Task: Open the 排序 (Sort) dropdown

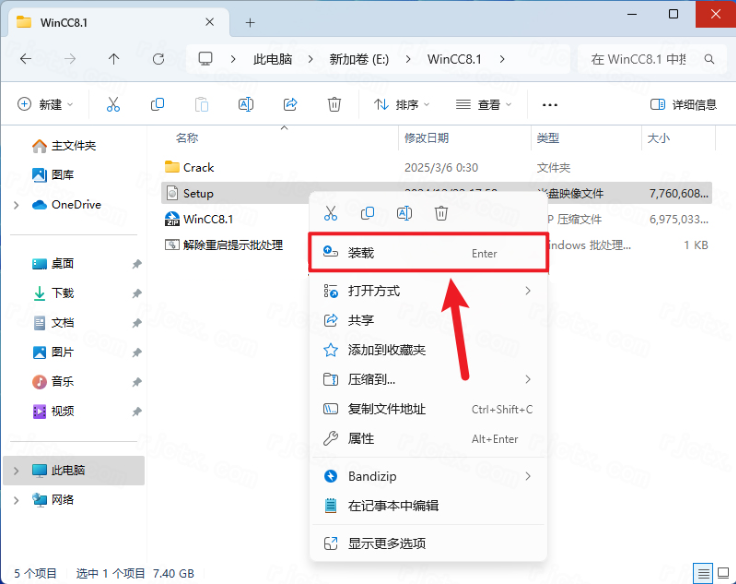Action: (x=402, y=104)
